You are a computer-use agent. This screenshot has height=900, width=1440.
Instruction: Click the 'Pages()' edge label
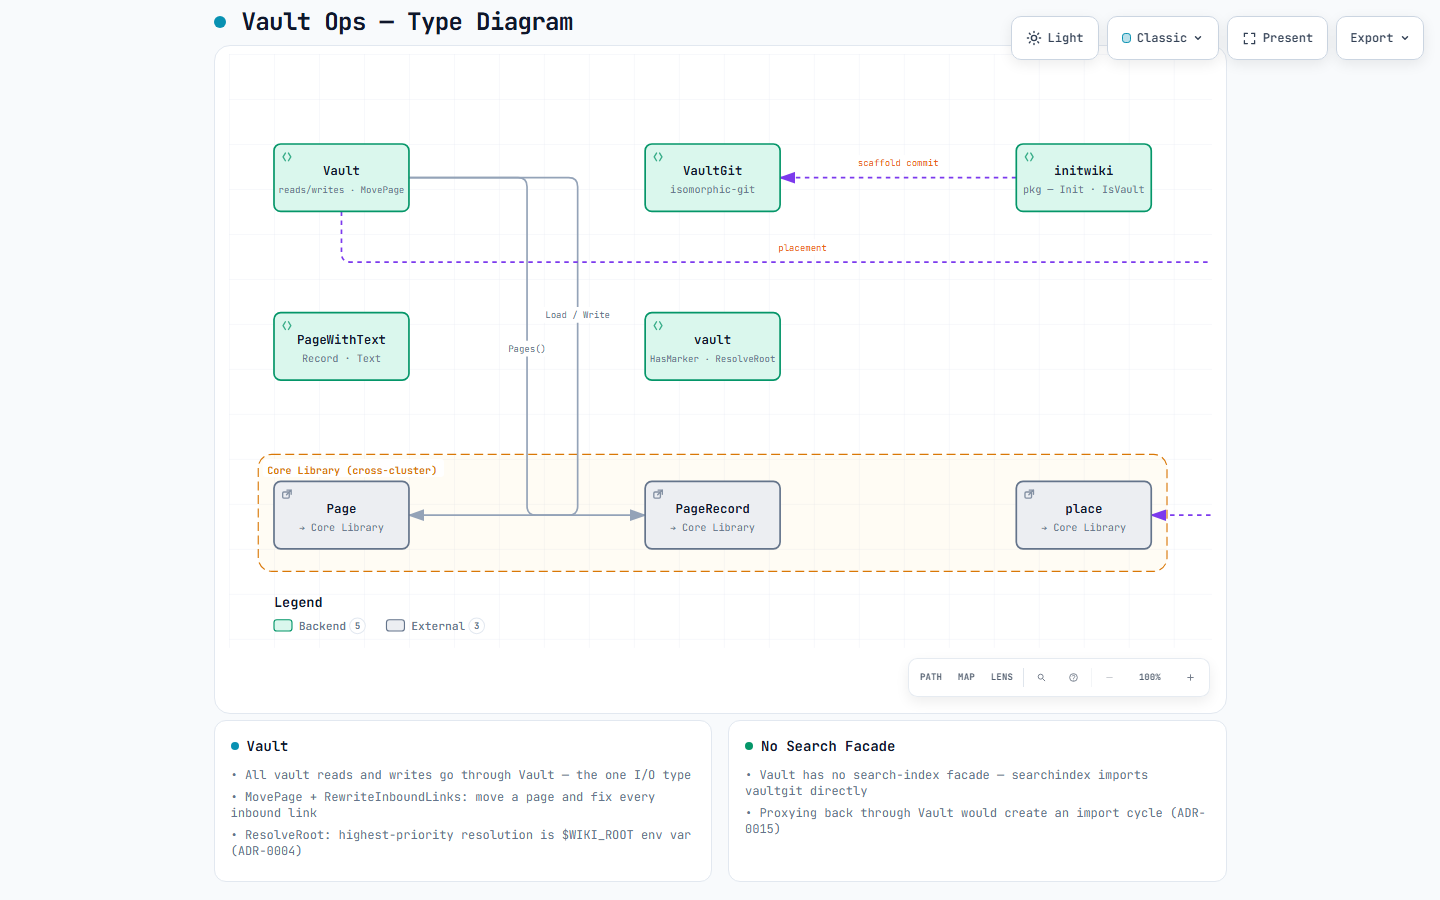[526, 349]
